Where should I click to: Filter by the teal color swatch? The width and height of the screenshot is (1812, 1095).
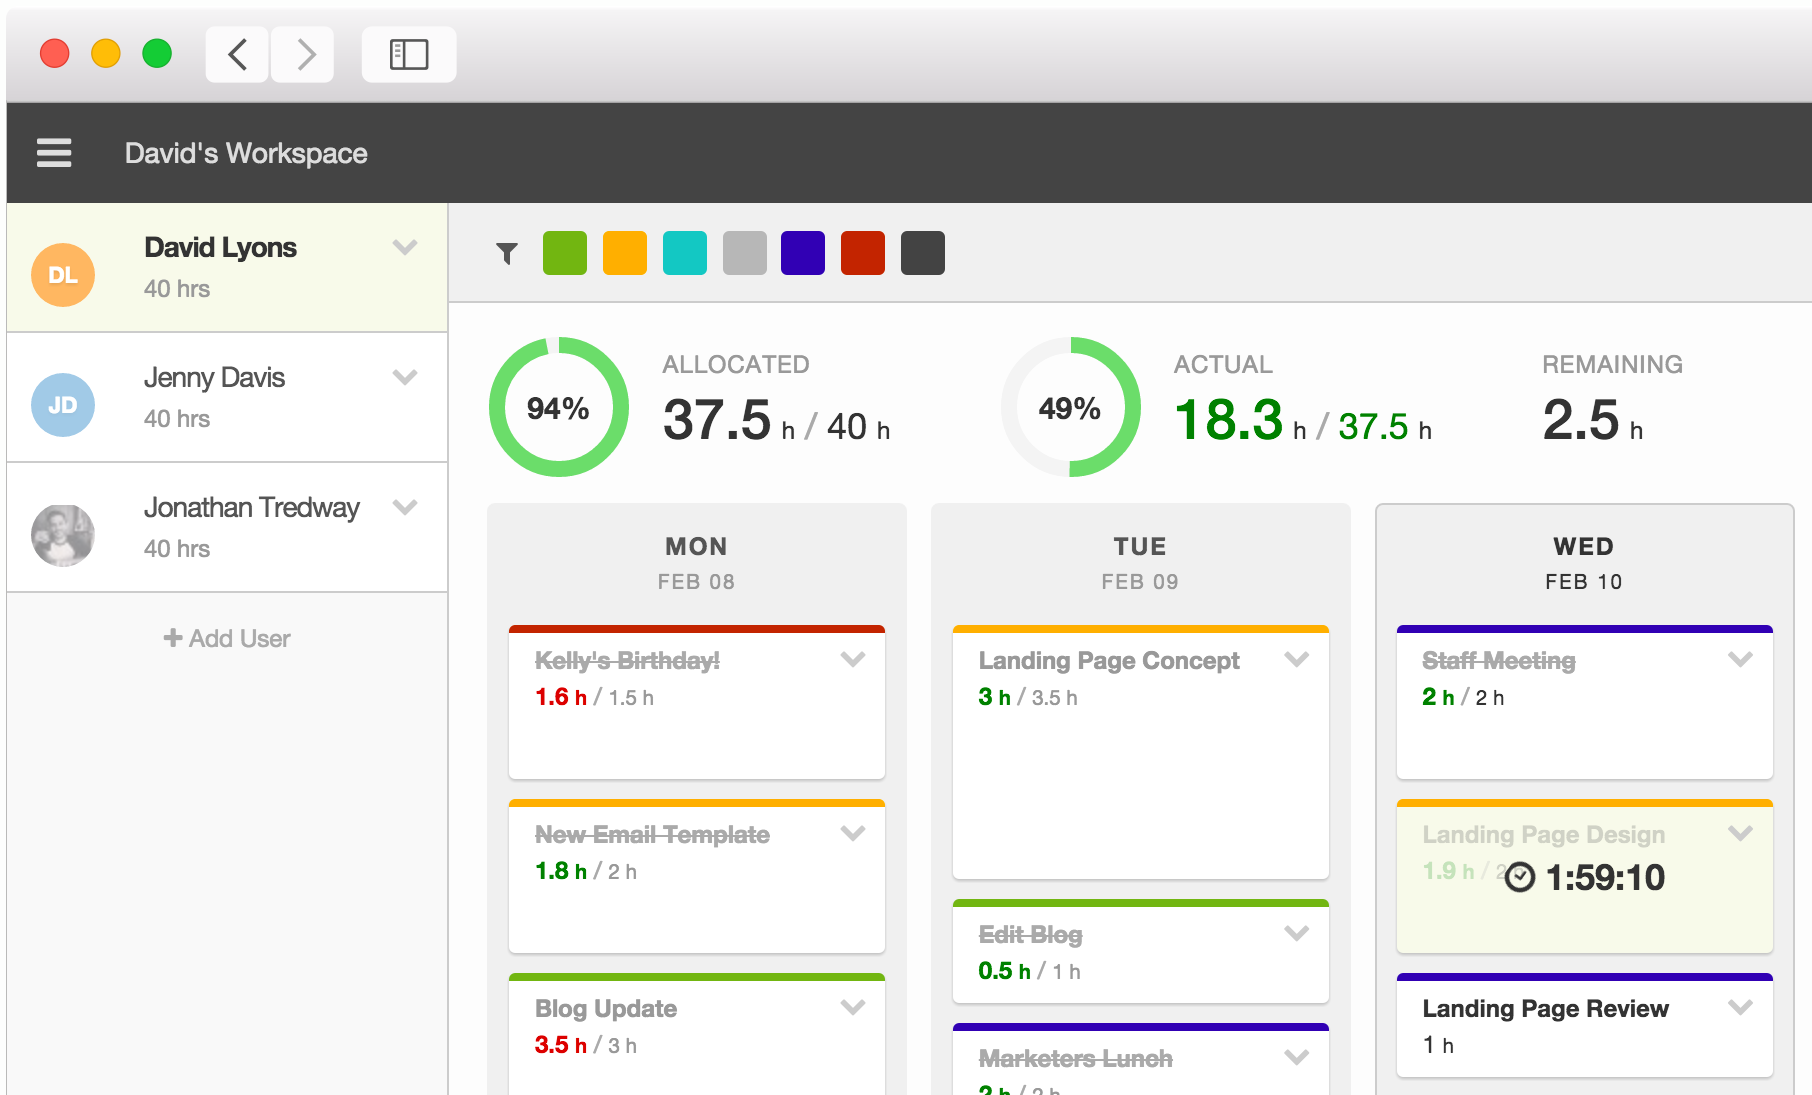[685, 253]
